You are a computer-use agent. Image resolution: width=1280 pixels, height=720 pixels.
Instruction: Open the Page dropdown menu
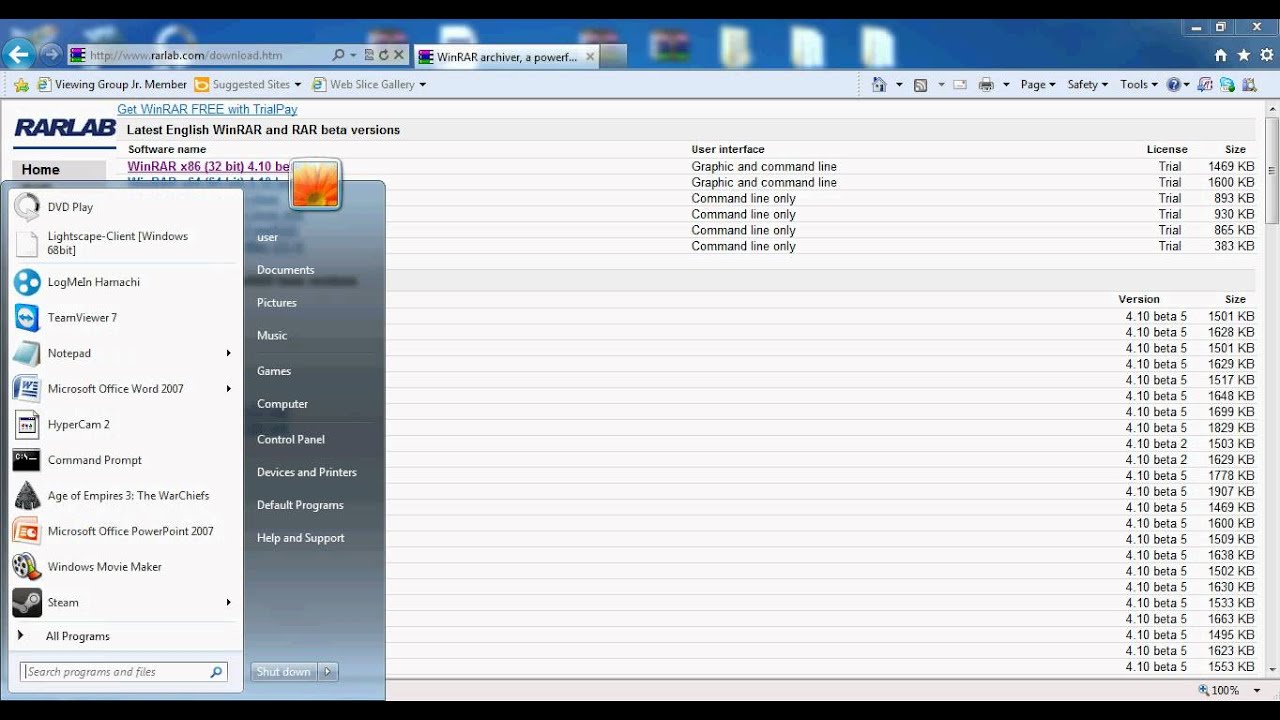1038,85
